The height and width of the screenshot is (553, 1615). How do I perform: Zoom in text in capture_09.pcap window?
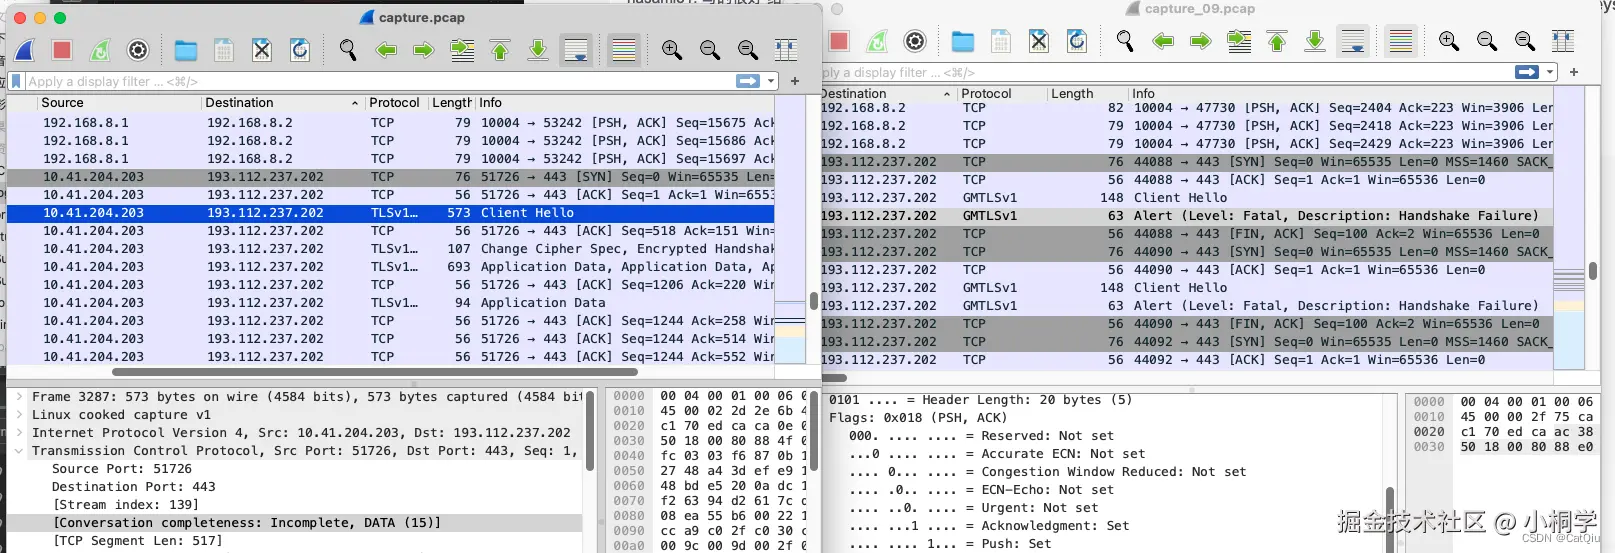(x=1449, y=41)
